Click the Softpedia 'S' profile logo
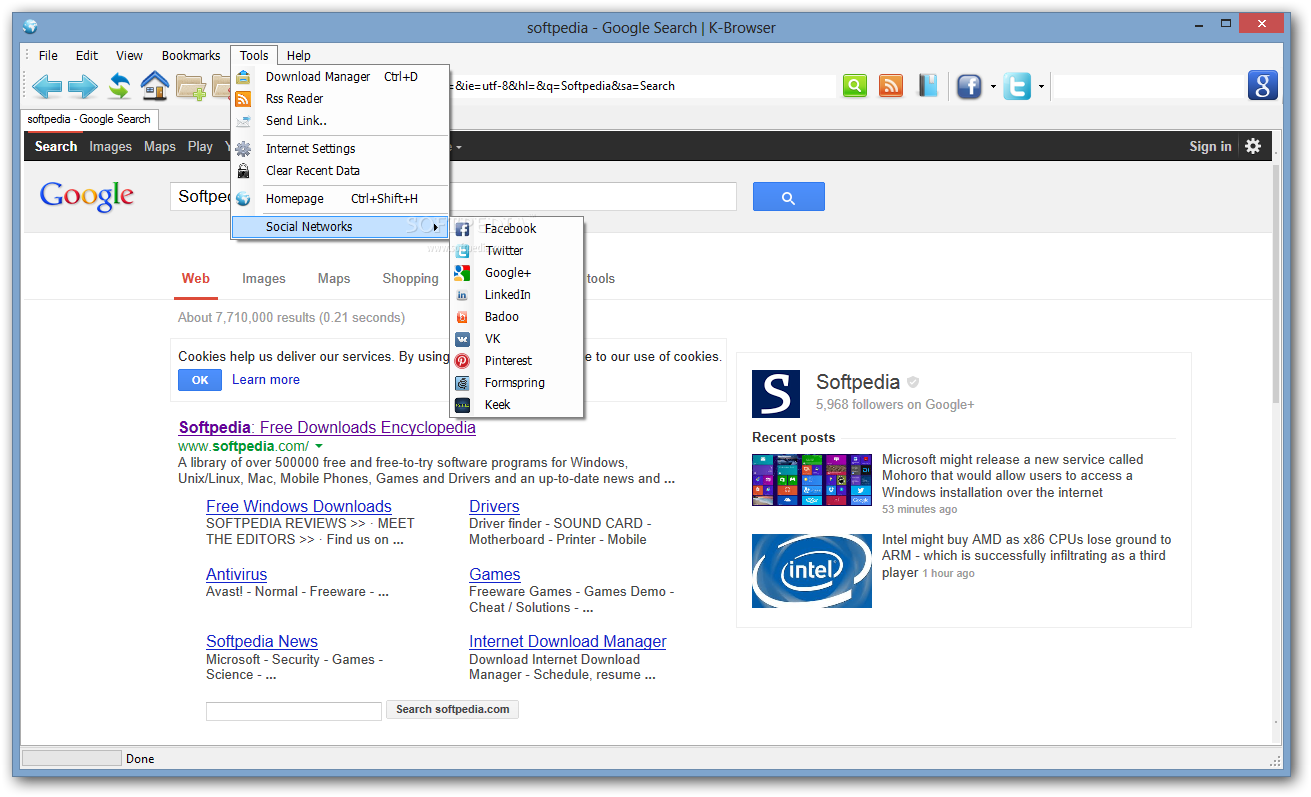Screen dimensions: 1311x797 (776, 394)
